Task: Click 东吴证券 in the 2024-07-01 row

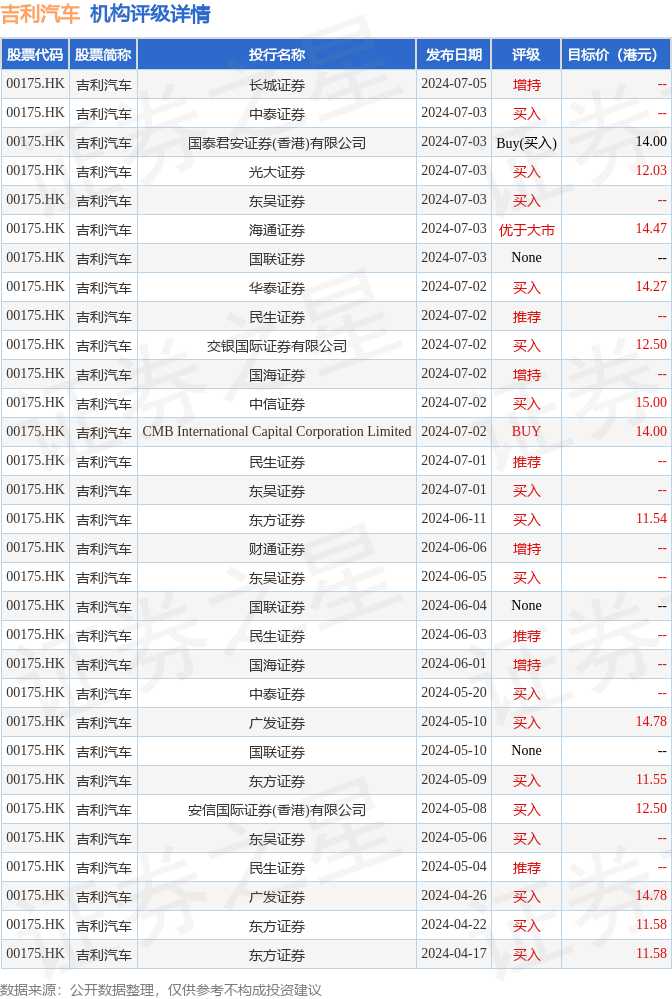Action: point(276,491)
